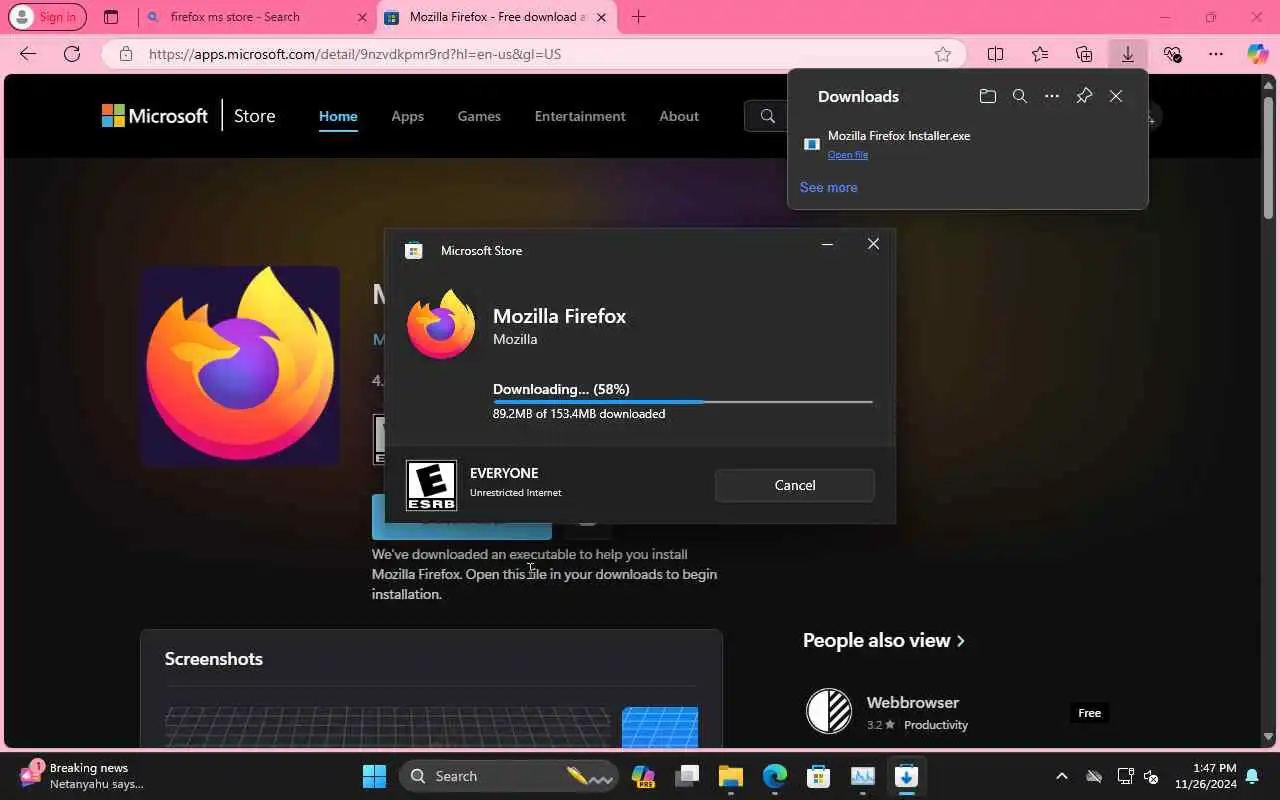Open Browser essentials icon

1172,54
